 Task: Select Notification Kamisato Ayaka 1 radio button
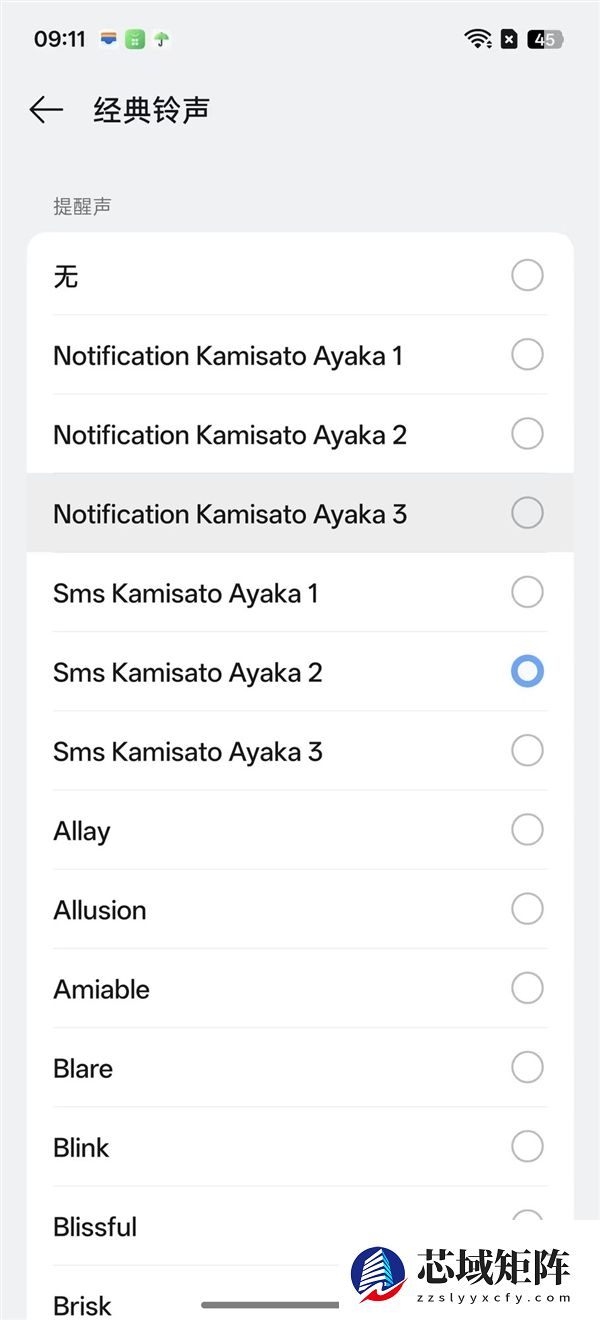point(527,354)
